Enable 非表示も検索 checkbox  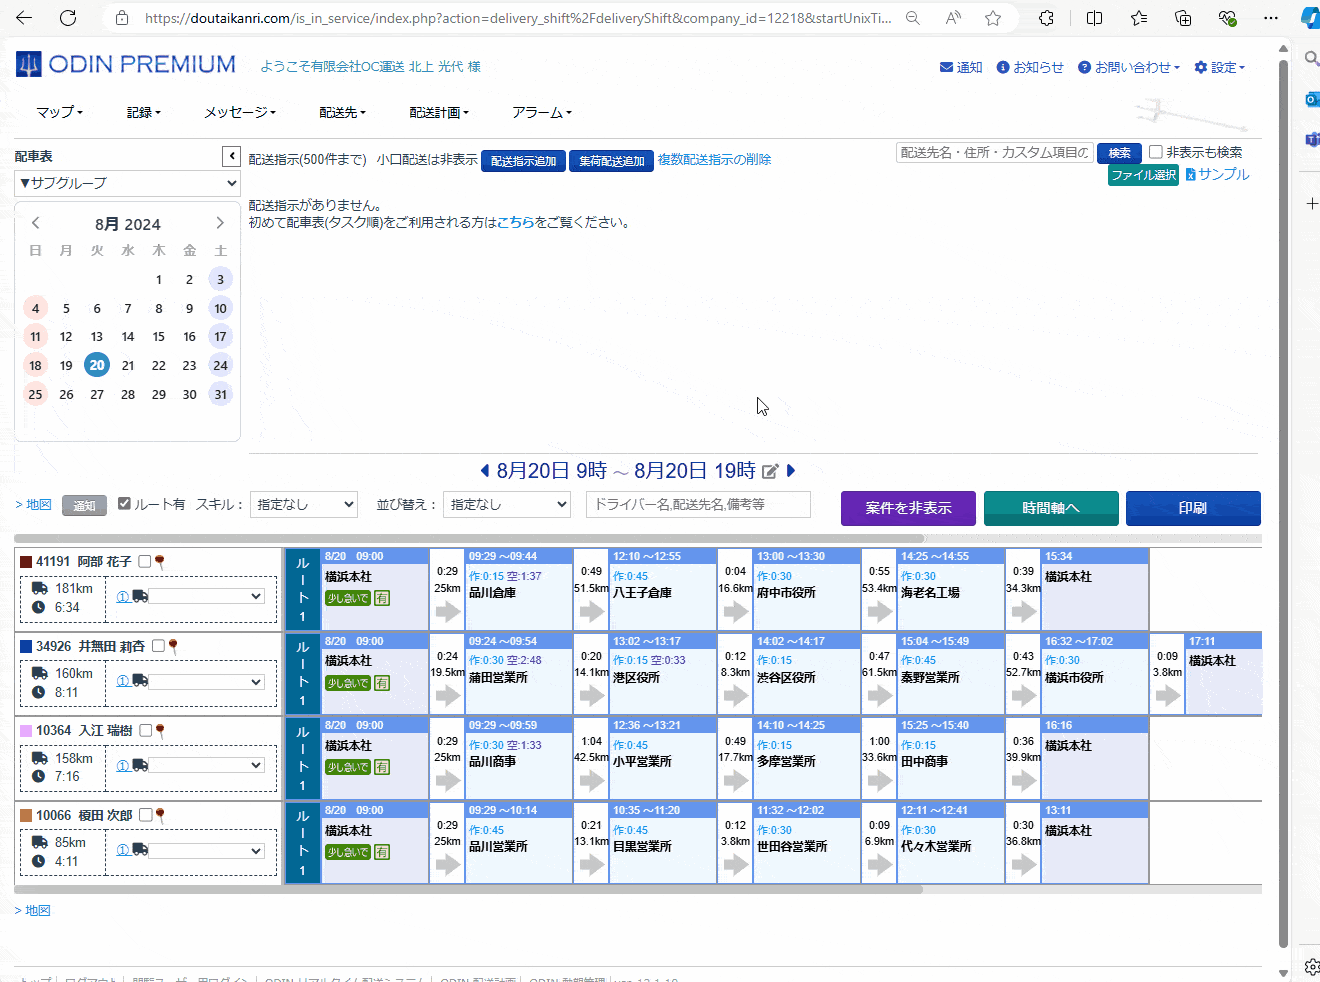click(x=1156, y=152)
